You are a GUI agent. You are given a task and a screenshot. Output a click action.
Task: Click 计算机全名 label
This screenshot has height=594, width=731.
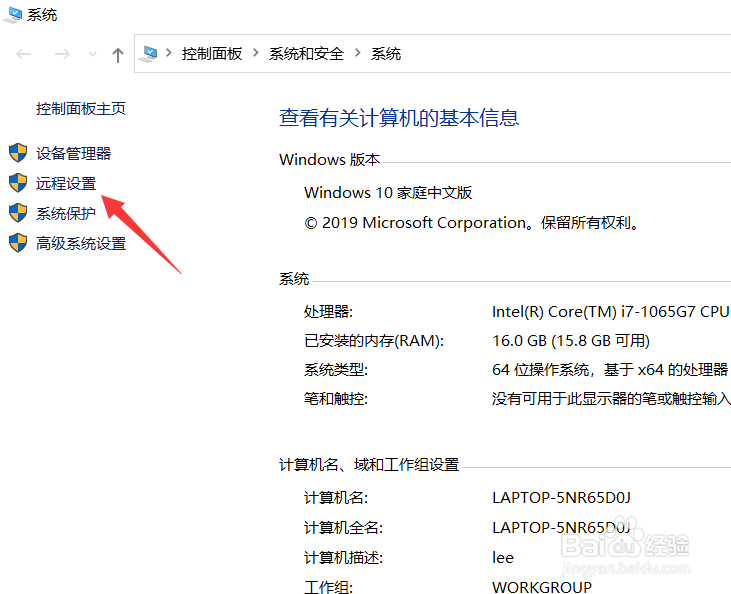(x=343, y=527)
